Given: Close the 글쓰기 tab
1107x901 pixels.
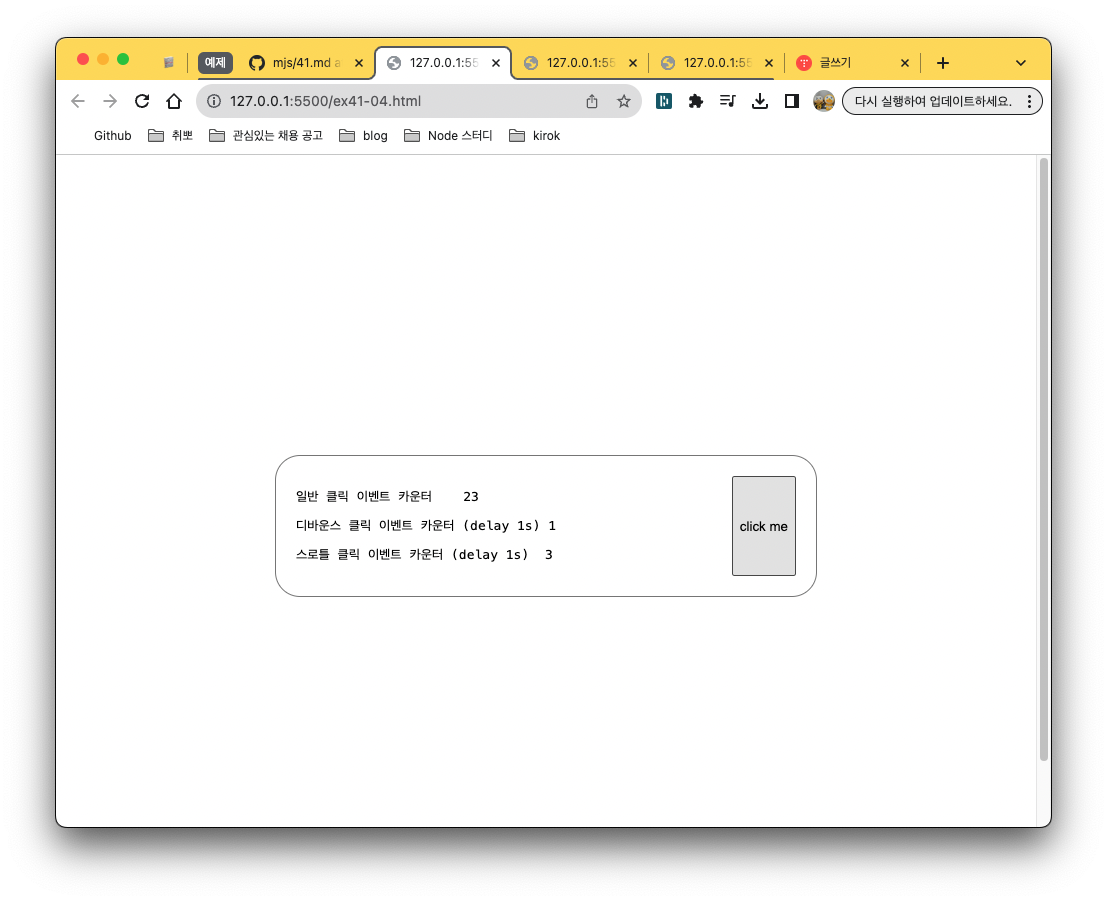Looking at the screenshot, I should point(904,63).
